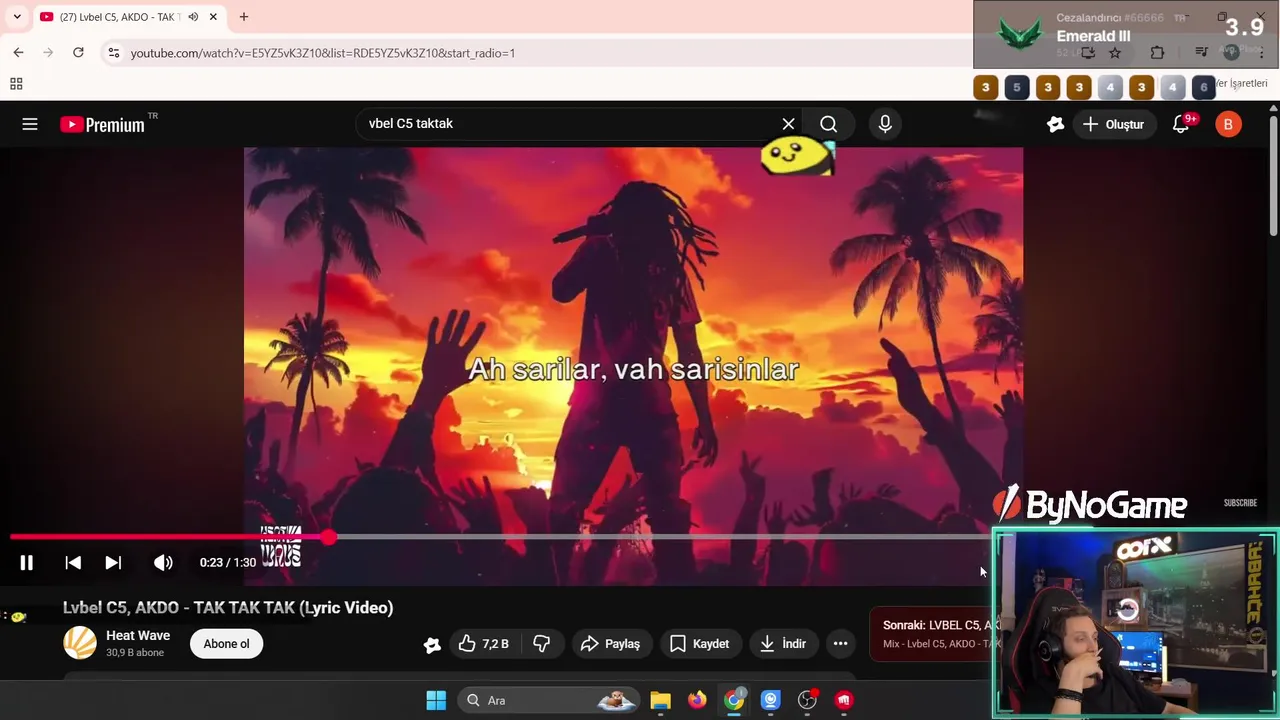Switch to Chrome on the taskbar
The image size is (1280, 720).
coord(734,700)
